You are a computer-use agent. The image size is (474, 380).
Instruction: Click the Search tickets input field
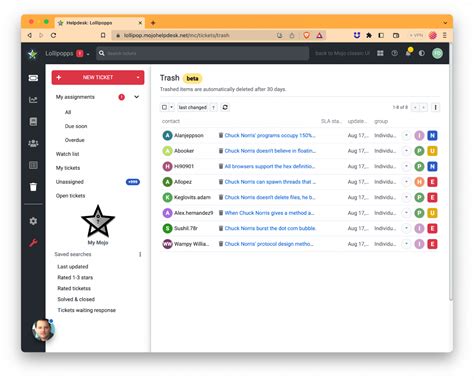[x=203, y=53]
